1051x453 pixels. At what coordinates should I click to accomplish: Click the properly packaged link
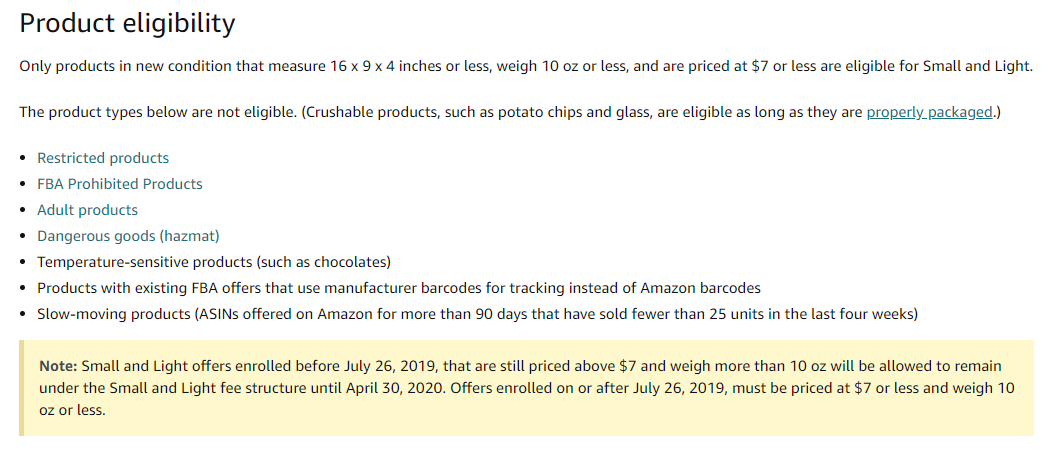click(929, 112)
